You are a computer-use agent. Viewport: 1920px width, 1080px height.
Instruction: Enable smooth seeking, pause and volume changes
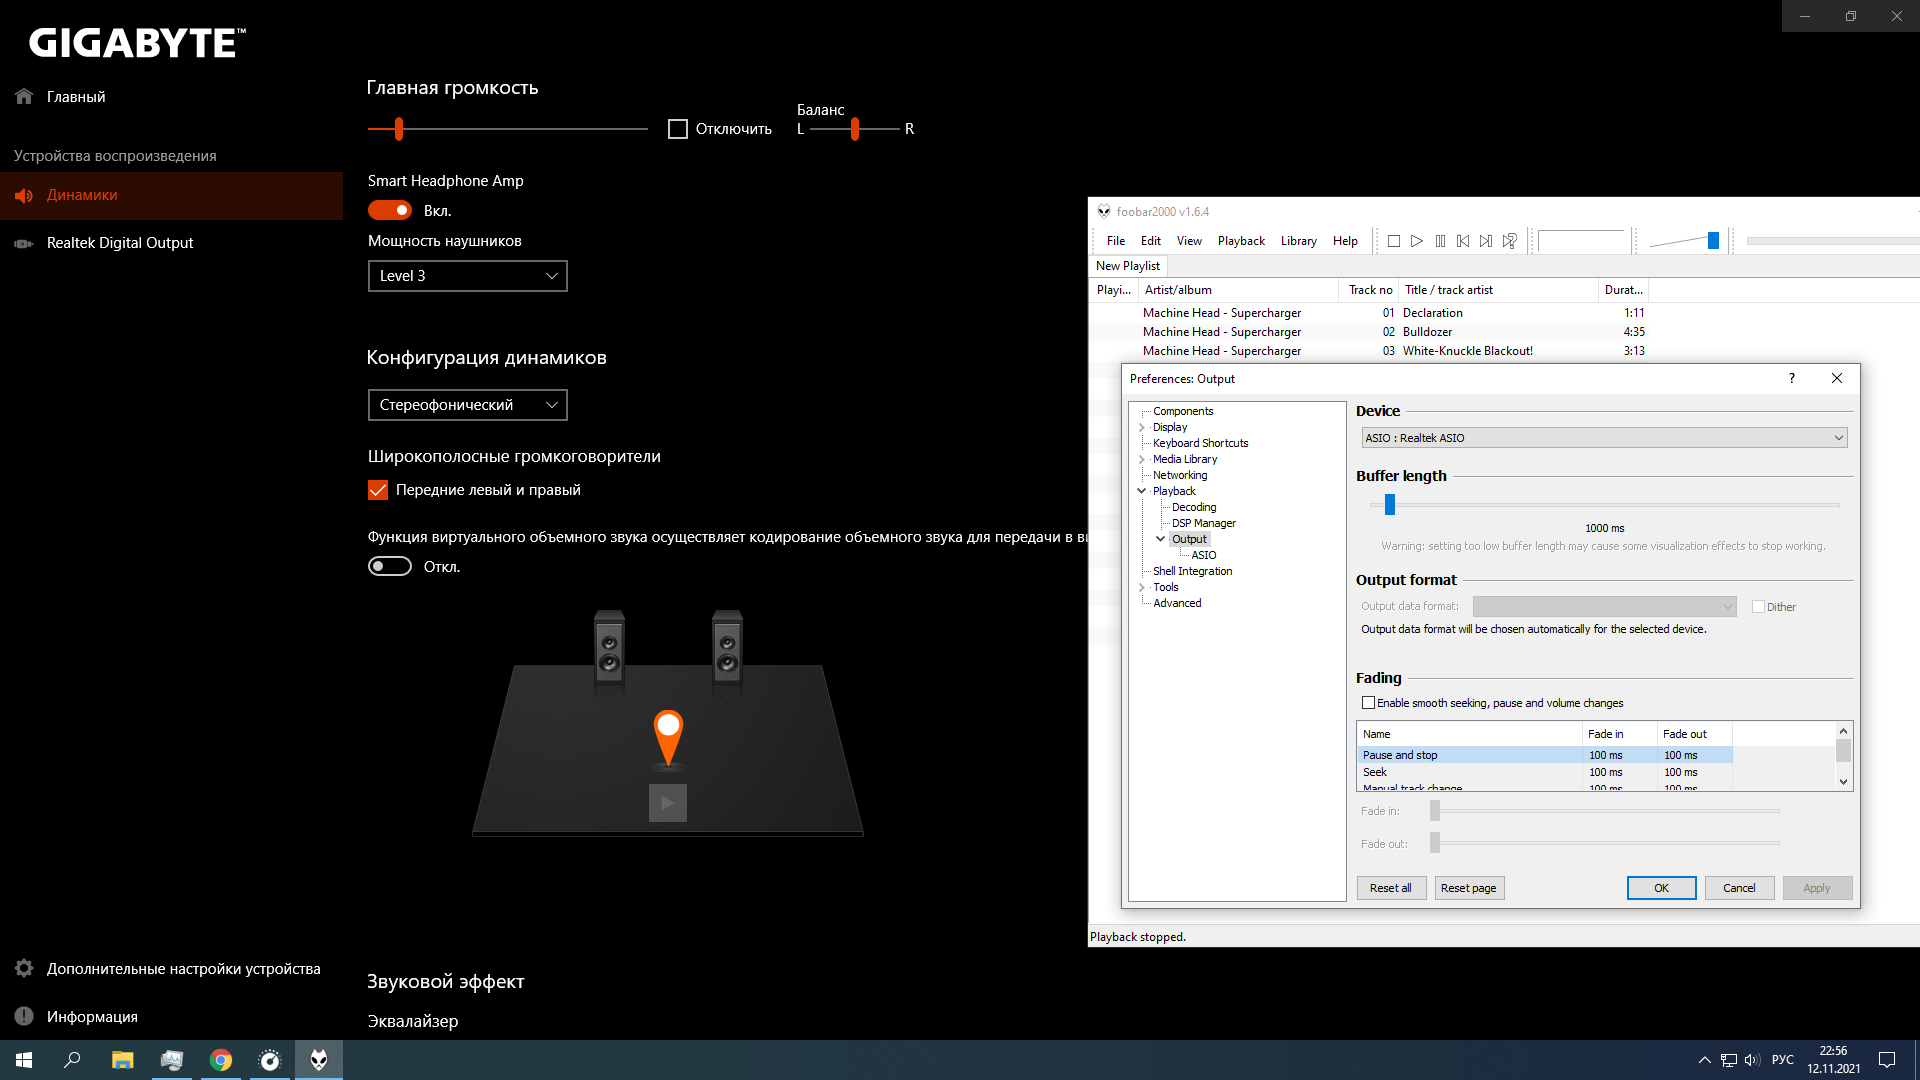1368,703
